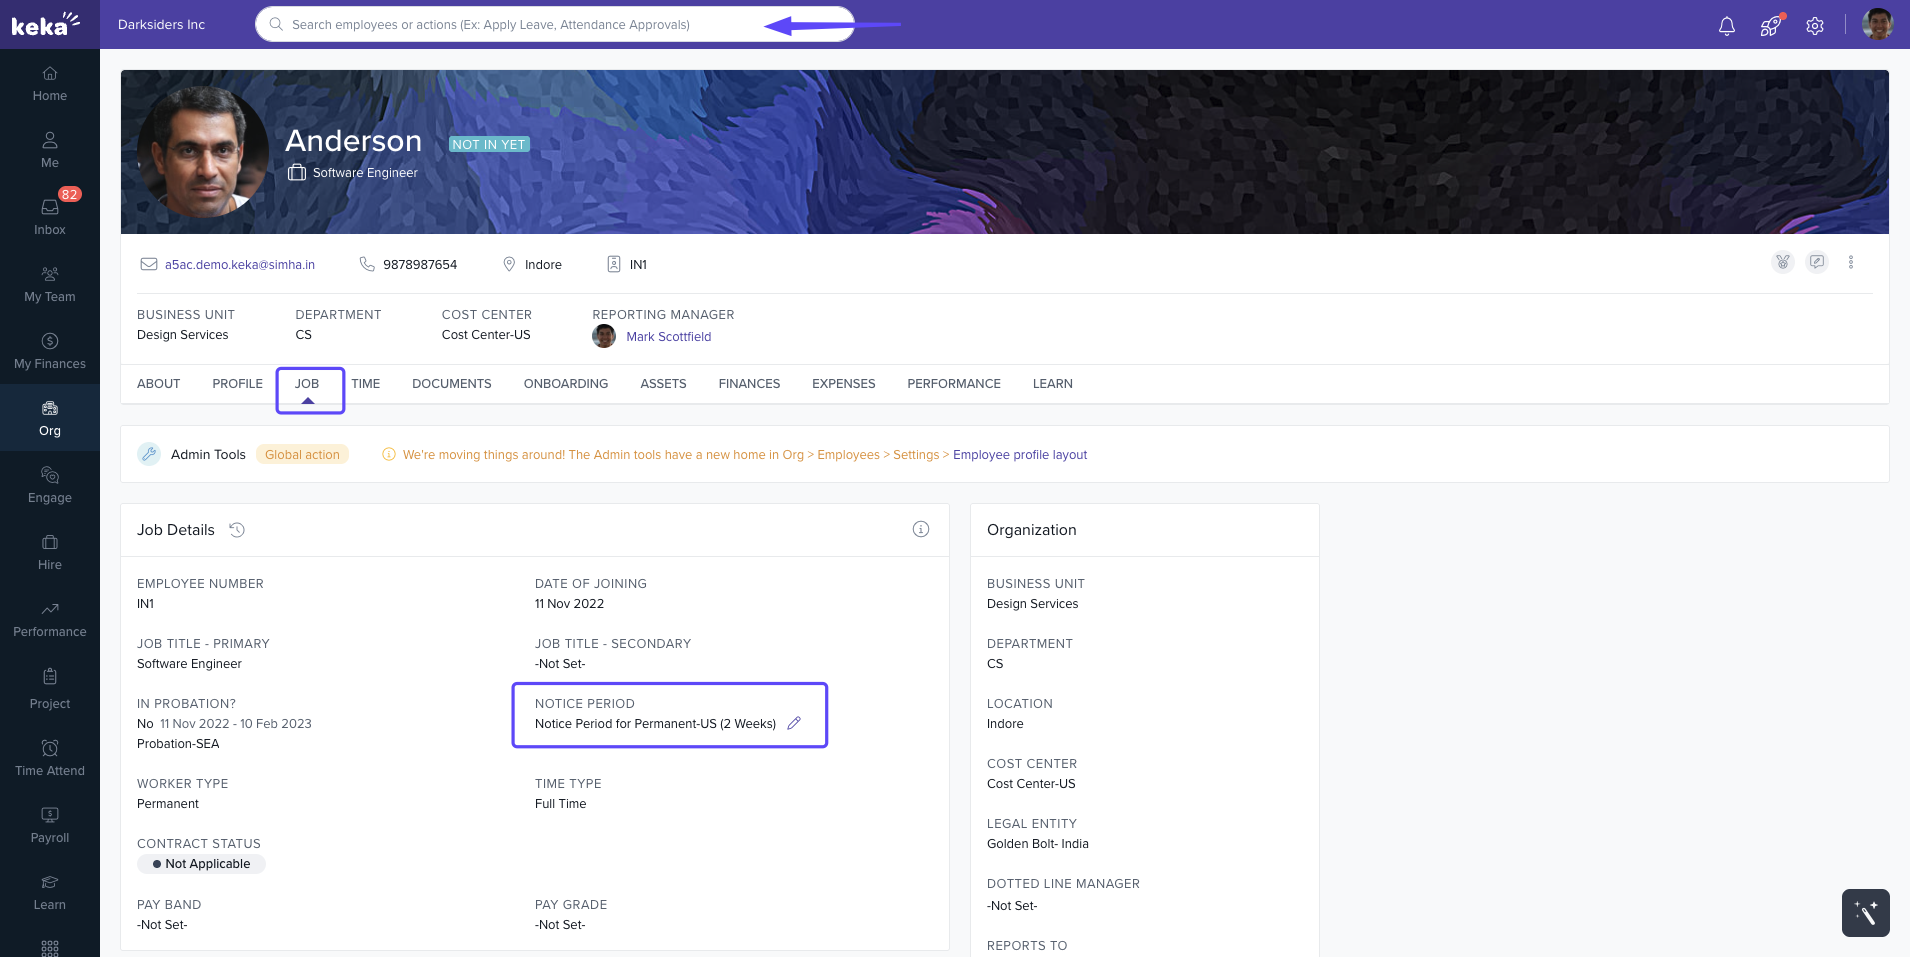Edit notice period with pencil icon
Viewport: 1910px width, 957px height.
(x=794, y=723)
